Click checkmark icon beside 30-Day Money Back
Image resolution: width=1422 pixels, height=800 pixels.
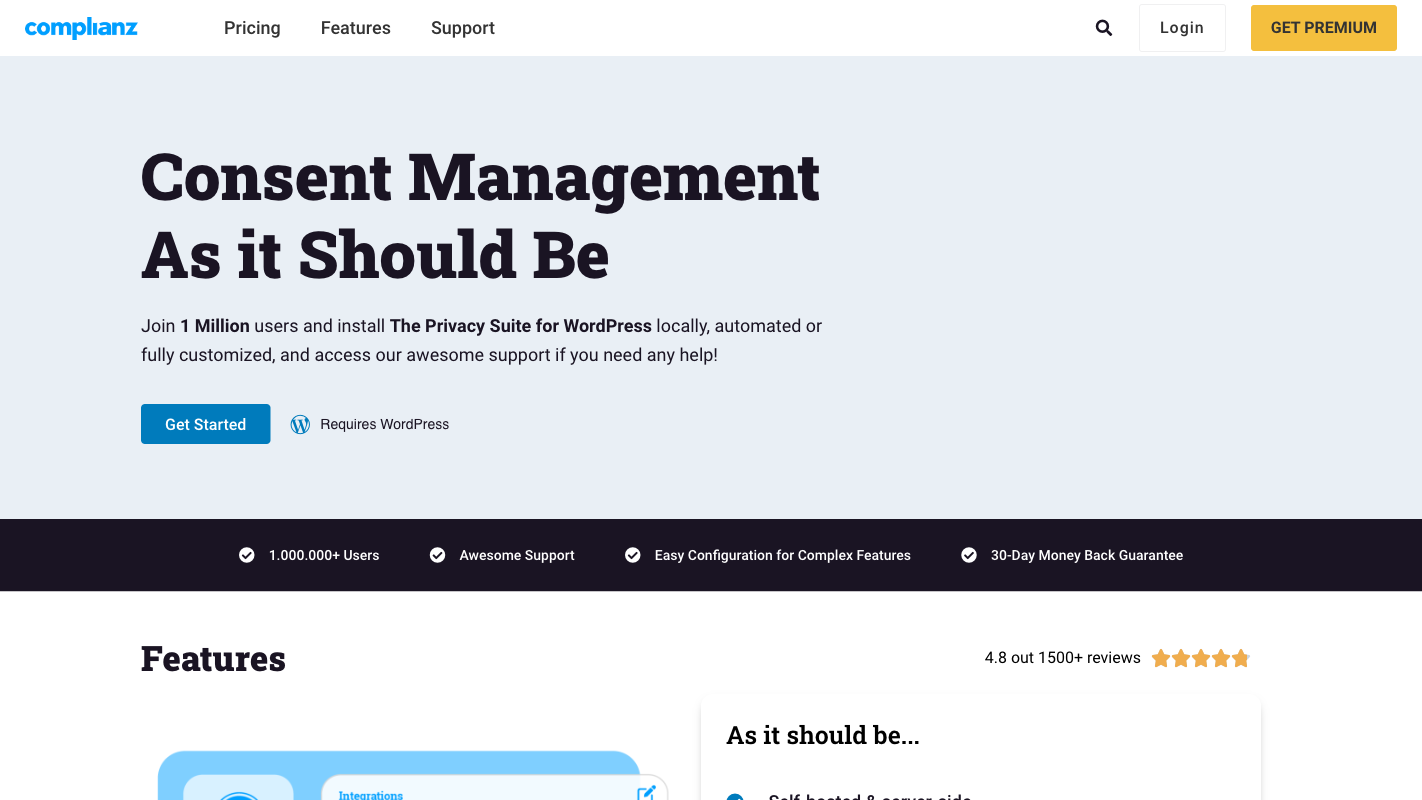[969, 555]
